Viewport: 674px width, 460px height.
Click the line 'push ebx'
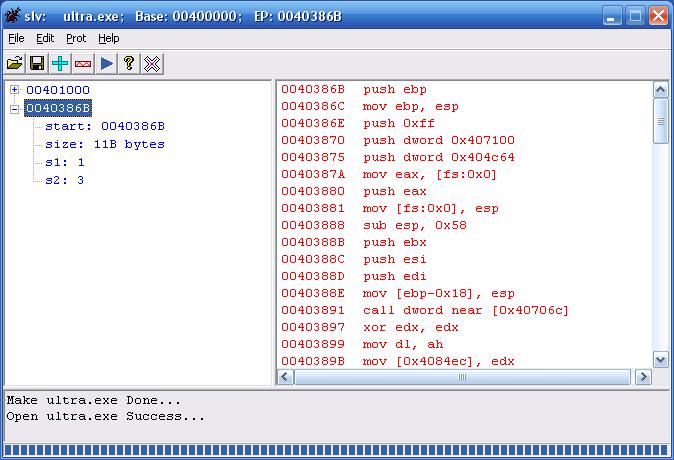point(354,242)
